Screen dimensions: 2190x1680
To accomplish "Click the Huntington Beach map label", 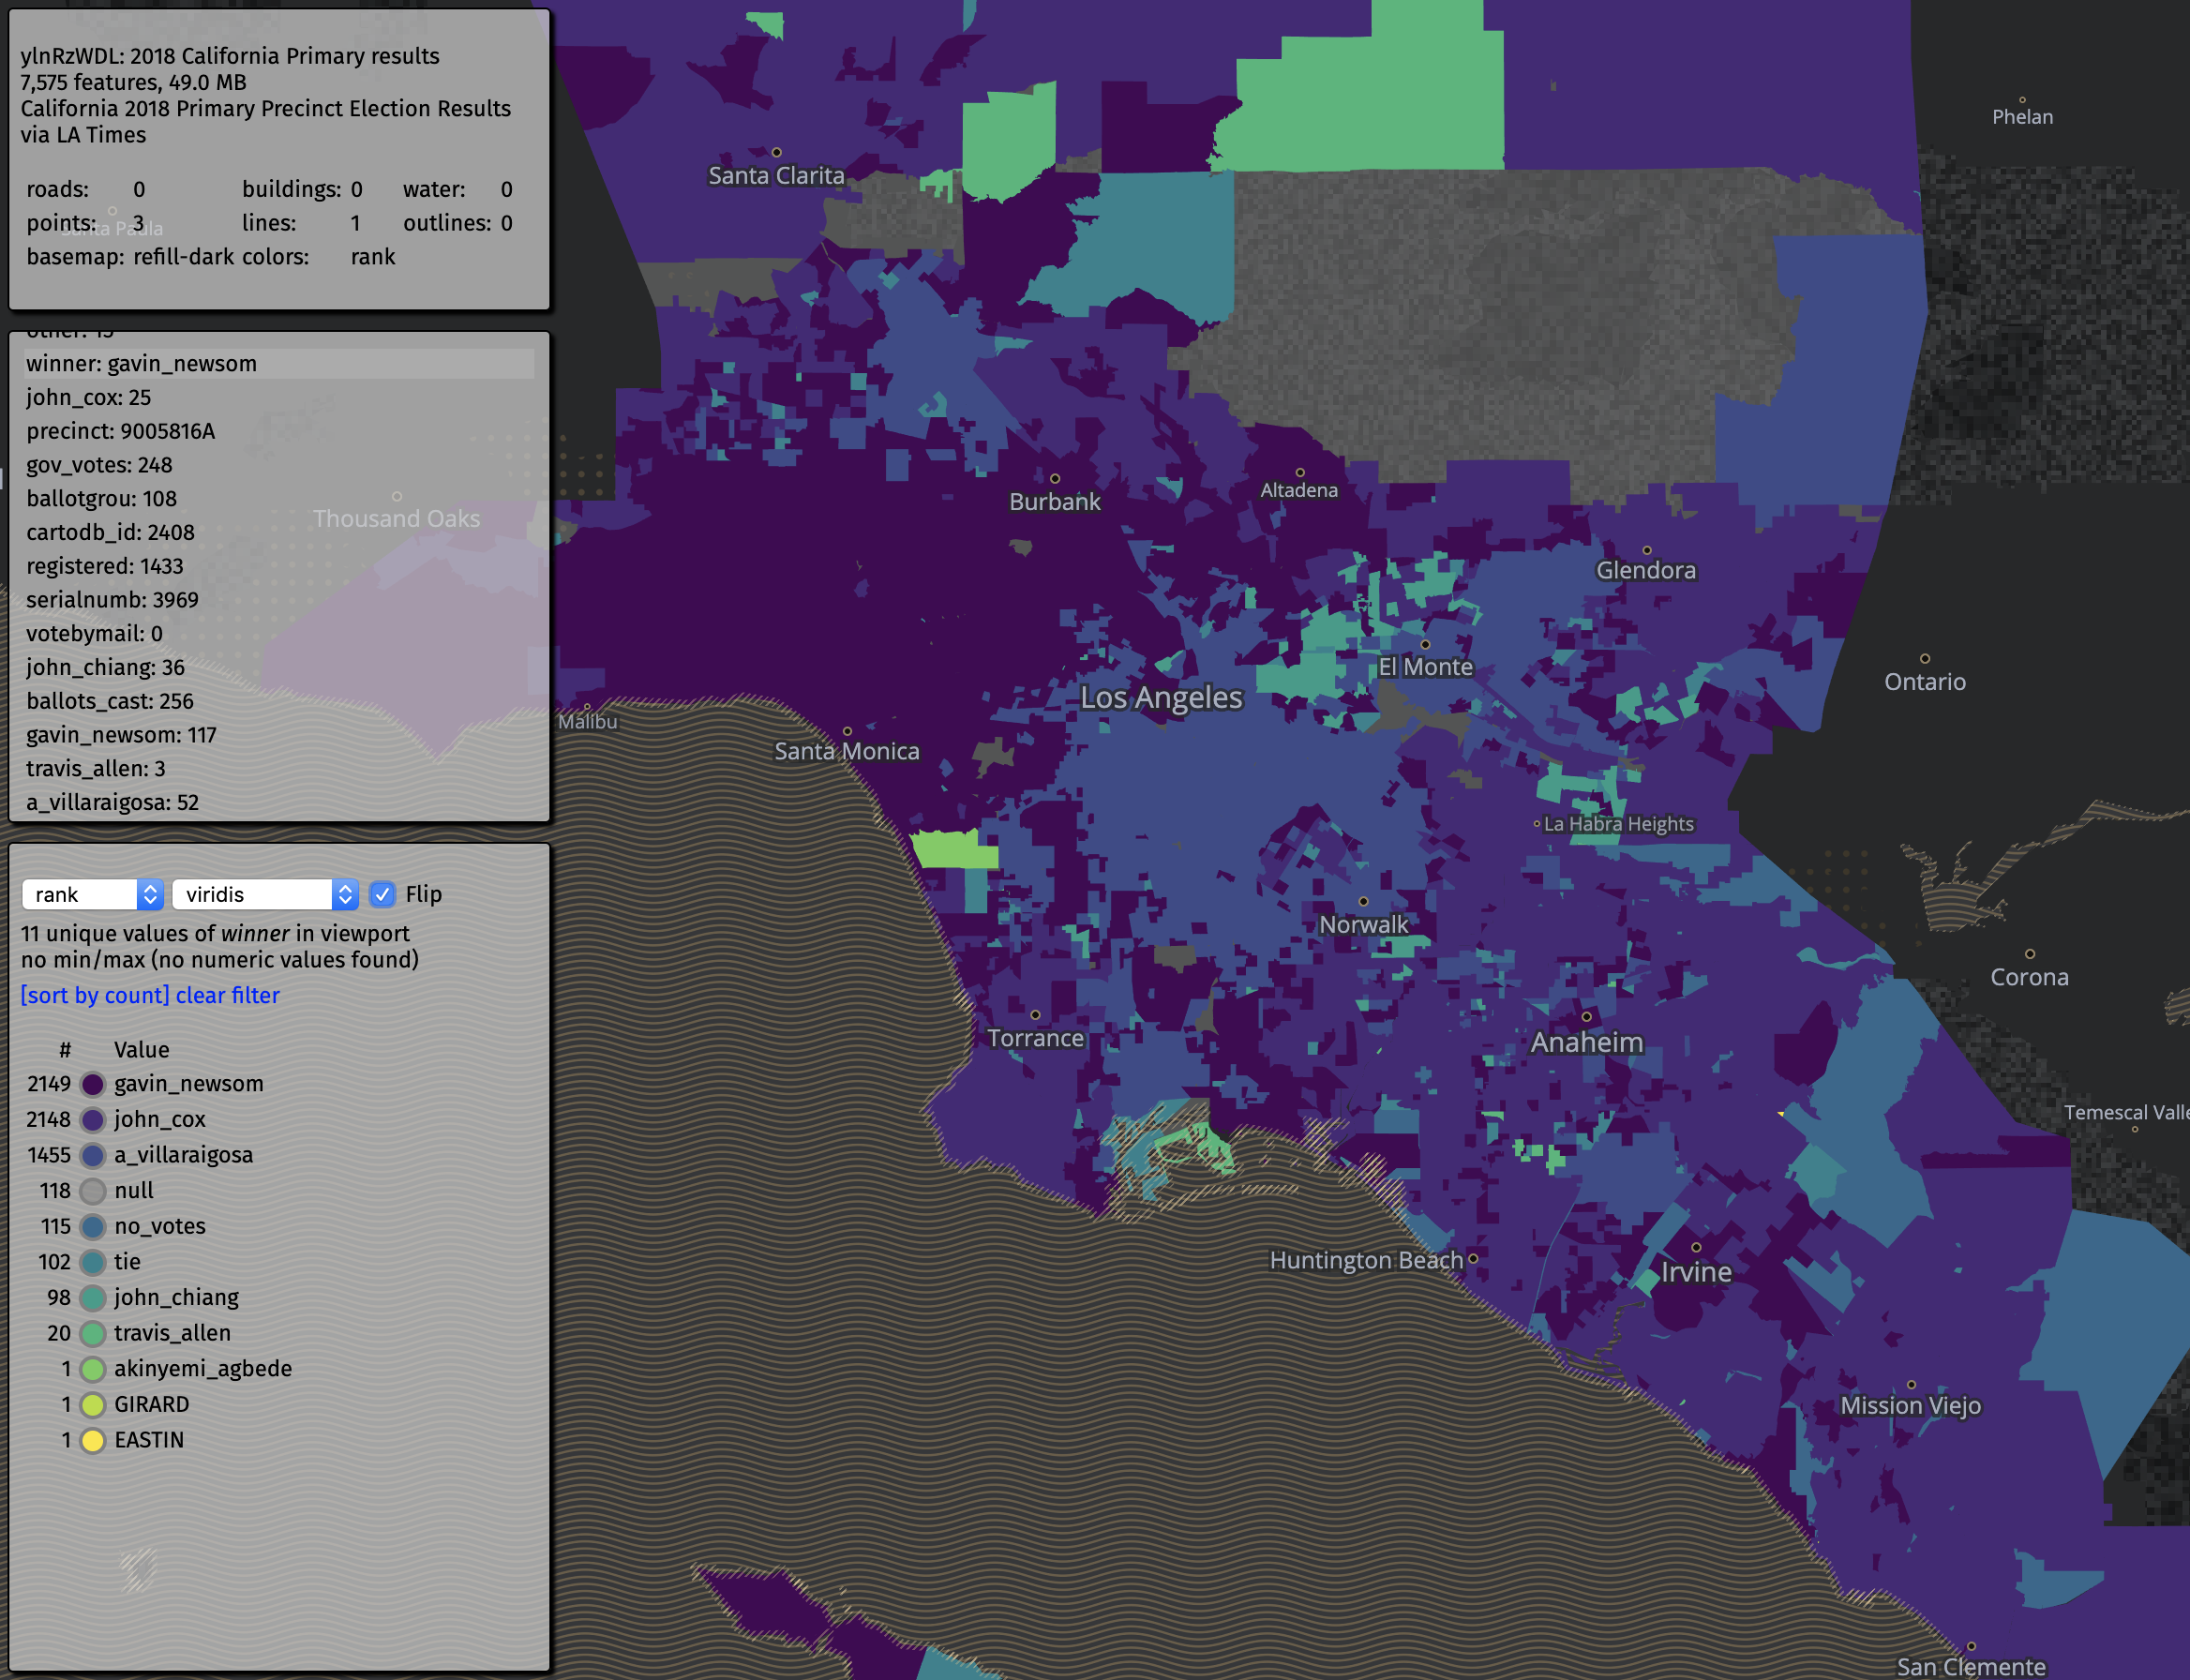I will click(1366, 1260).
